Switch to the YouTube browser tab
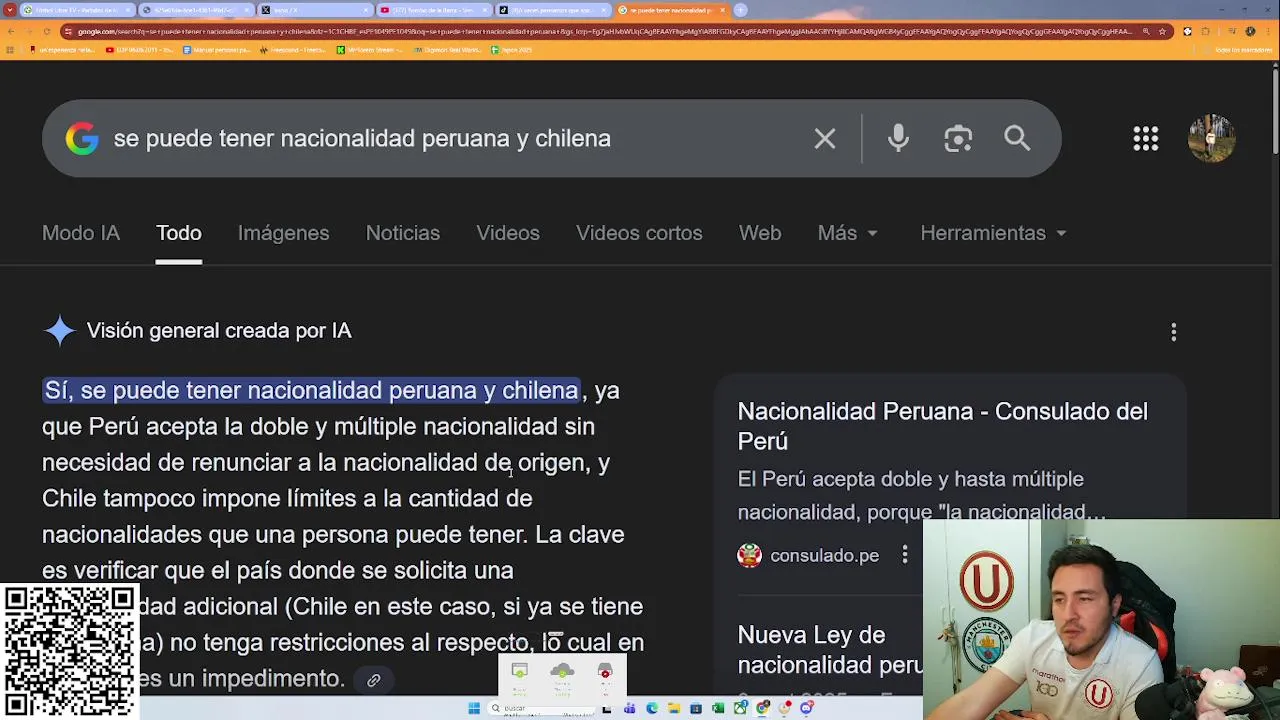This screenshot has width=1280, height=720. coord(433,10)
